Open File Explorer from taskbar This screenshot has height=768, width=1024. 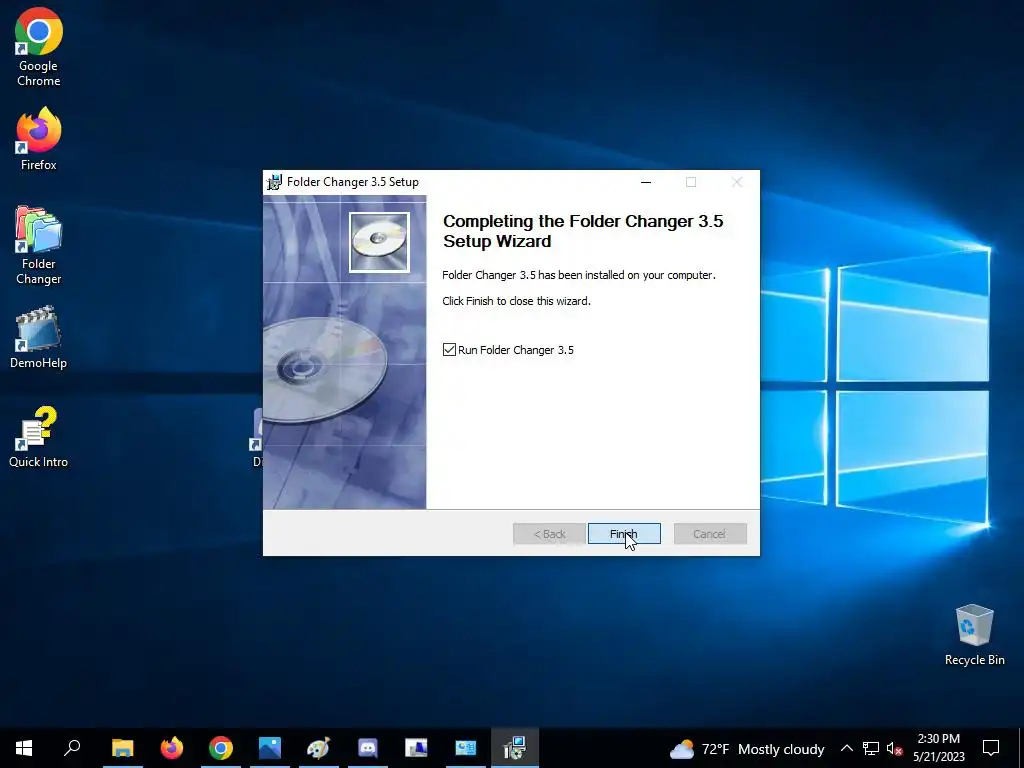coord(122,748)
